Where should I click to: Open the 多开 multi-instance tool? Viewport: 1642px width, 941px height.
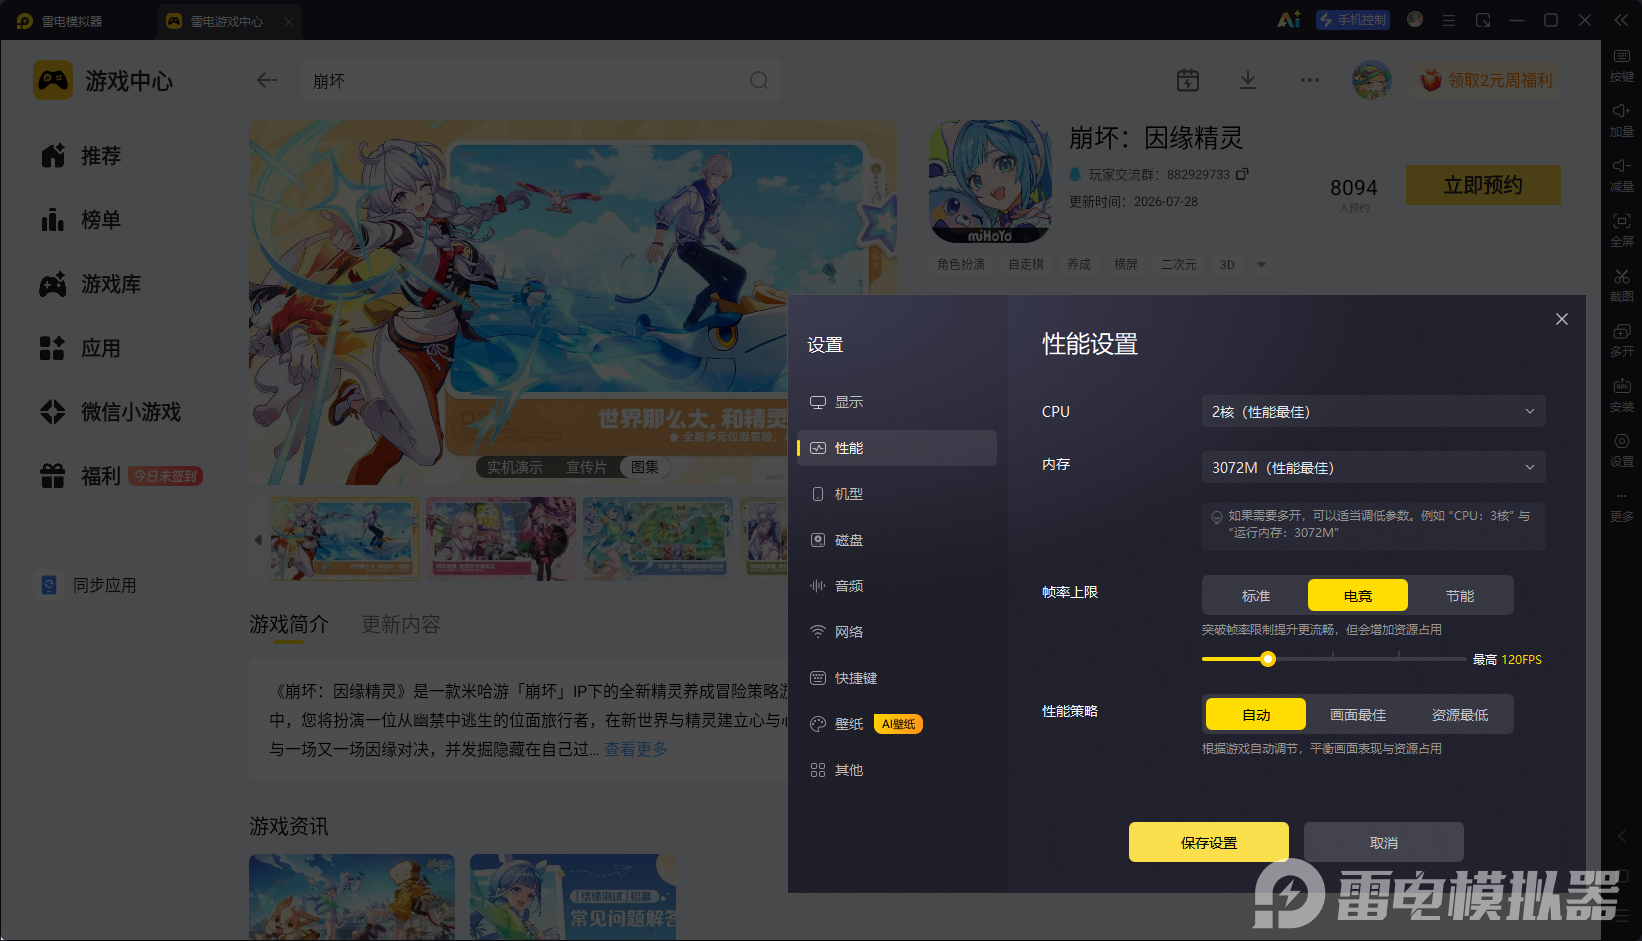pos(1621,340)
